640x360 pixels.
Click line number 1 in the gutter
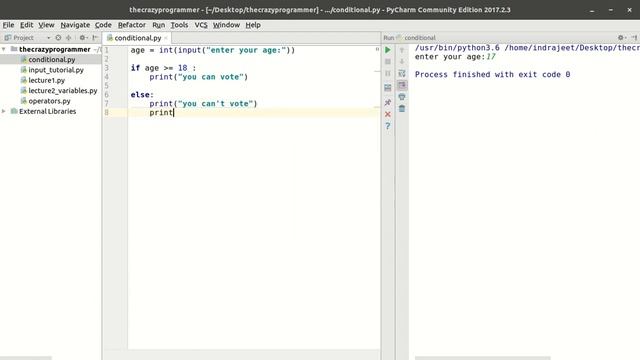coord(107,50)
